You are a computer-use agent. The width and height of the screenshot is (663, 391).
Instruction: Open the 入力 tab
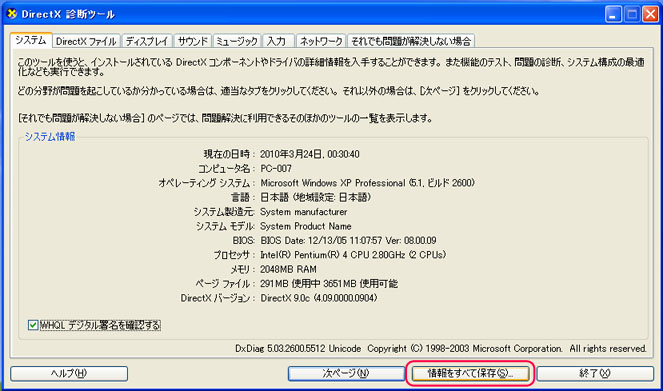tap(278, 41)
